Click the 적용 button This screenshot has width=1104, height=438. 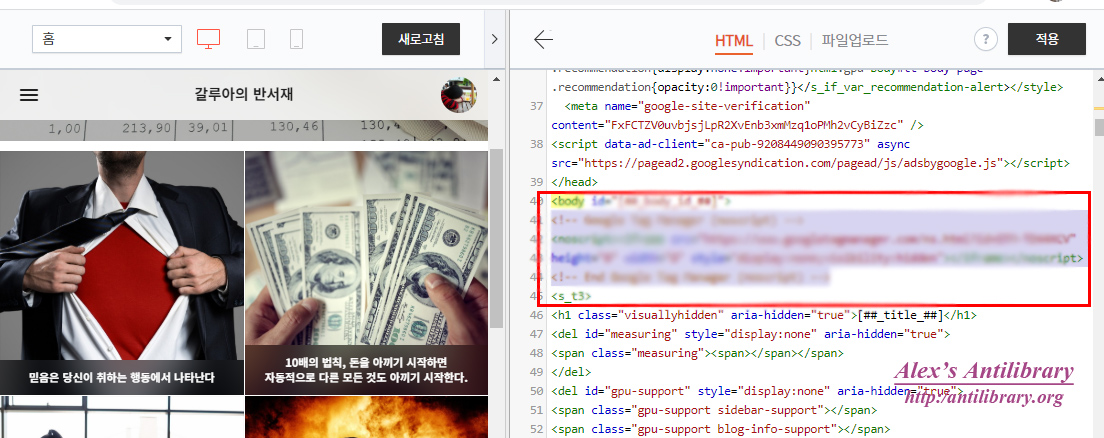(1047, 39)
